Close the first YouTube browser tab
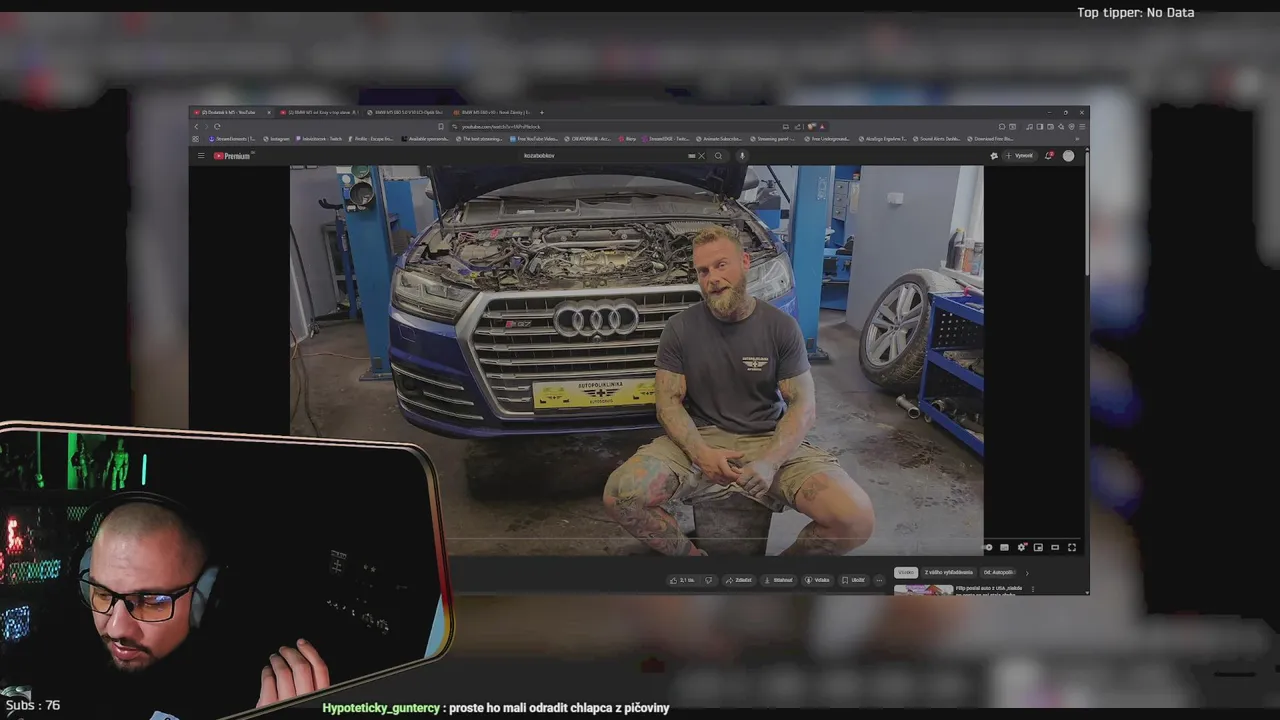 point(269,112)
